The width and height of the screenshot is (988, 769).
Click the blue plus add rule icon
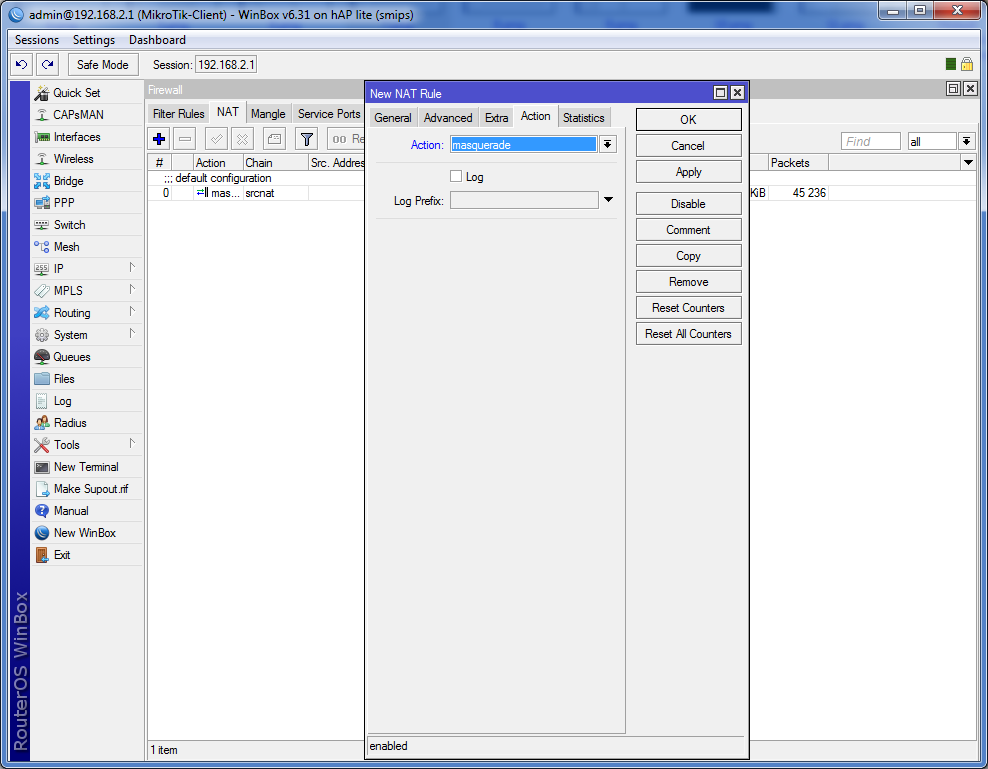coord(159,139)
